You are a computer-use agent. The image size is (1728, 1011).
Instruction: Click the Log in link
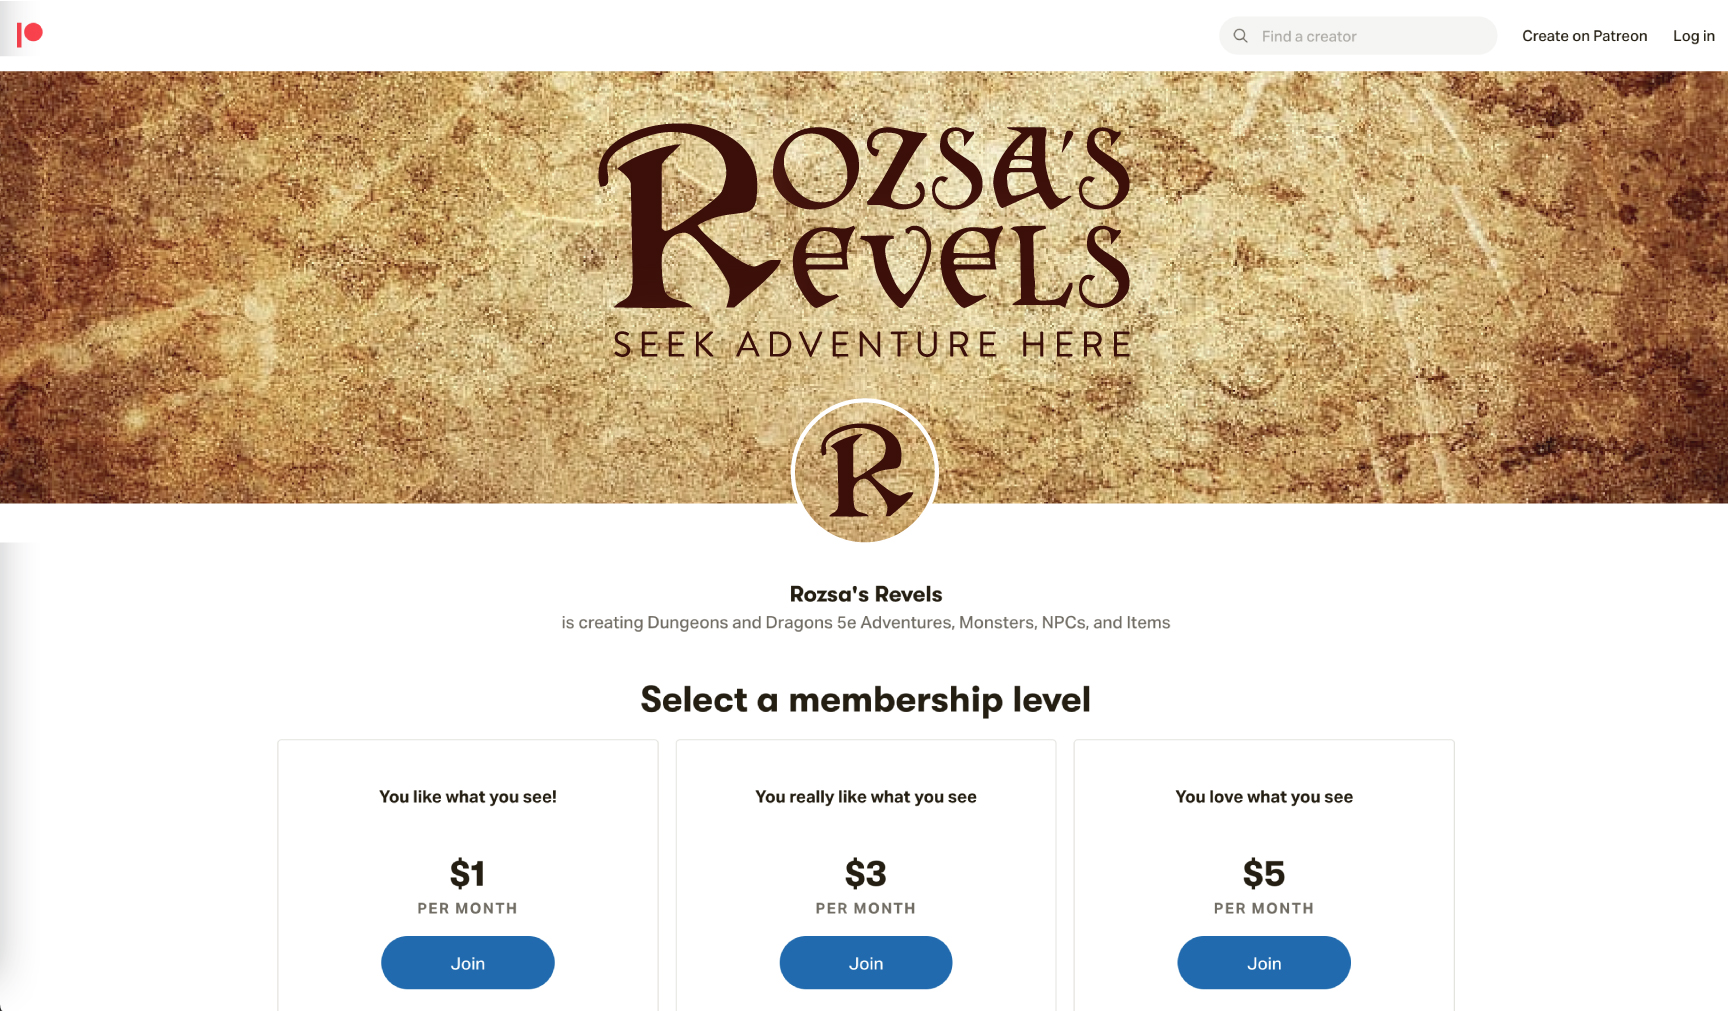point(1693,36)
